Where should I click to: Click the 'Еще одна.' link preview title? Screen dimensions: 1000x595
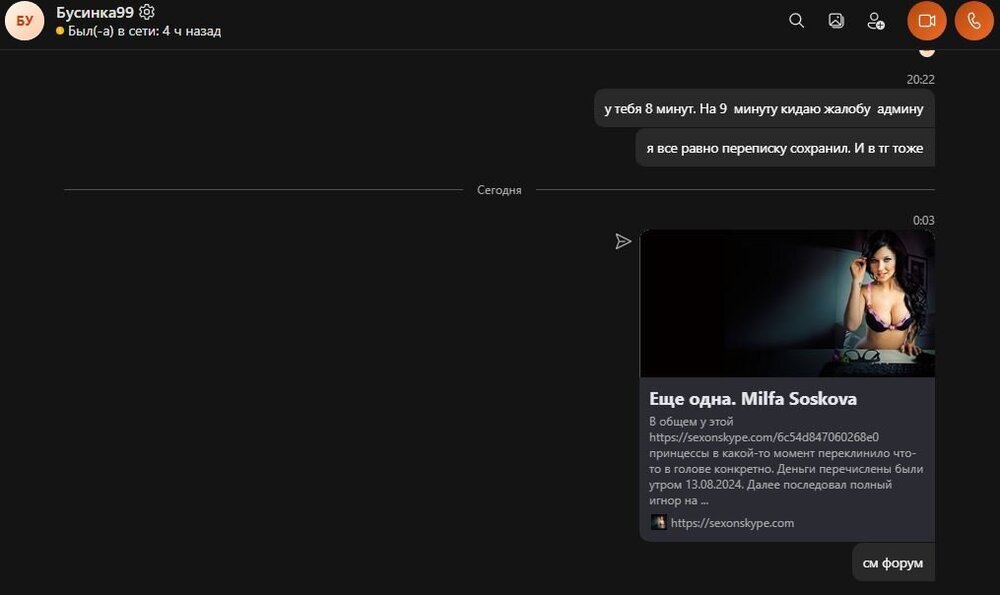point(752,398)
